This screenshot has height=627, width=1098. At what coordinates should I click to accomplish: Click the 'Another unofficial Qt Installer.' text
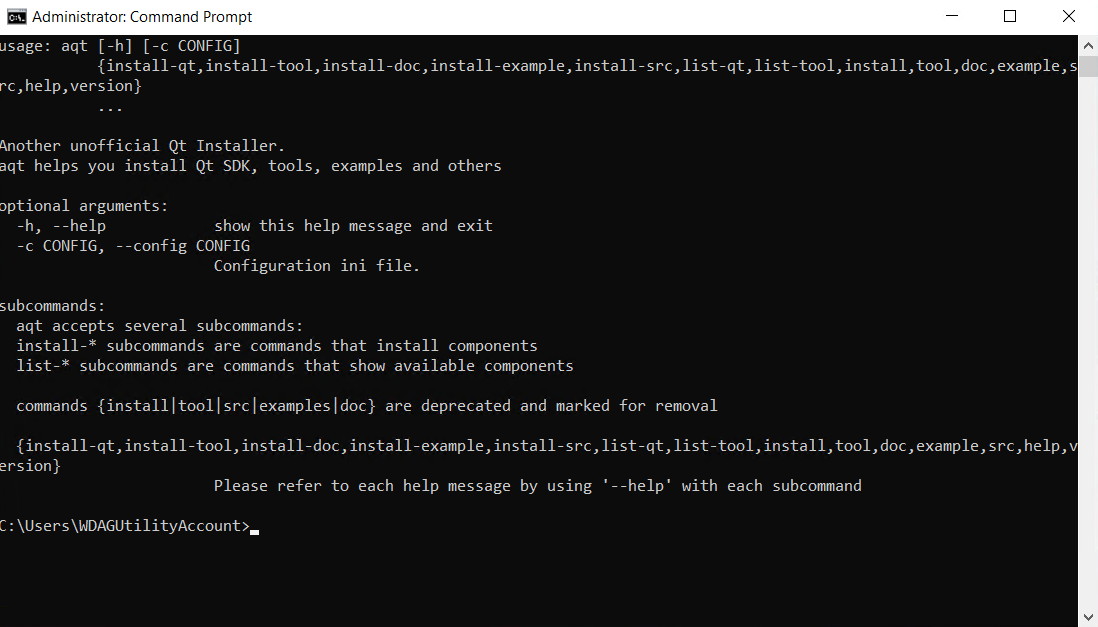(142, 146)
